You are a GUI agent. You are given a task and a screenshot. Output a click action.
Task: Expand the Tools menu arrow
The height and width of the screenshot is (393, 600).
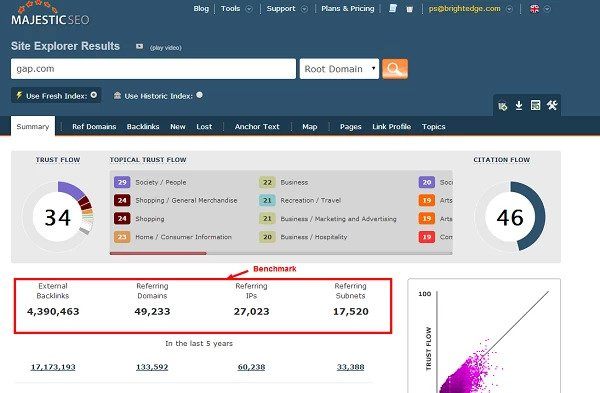[x=249, y=9]
